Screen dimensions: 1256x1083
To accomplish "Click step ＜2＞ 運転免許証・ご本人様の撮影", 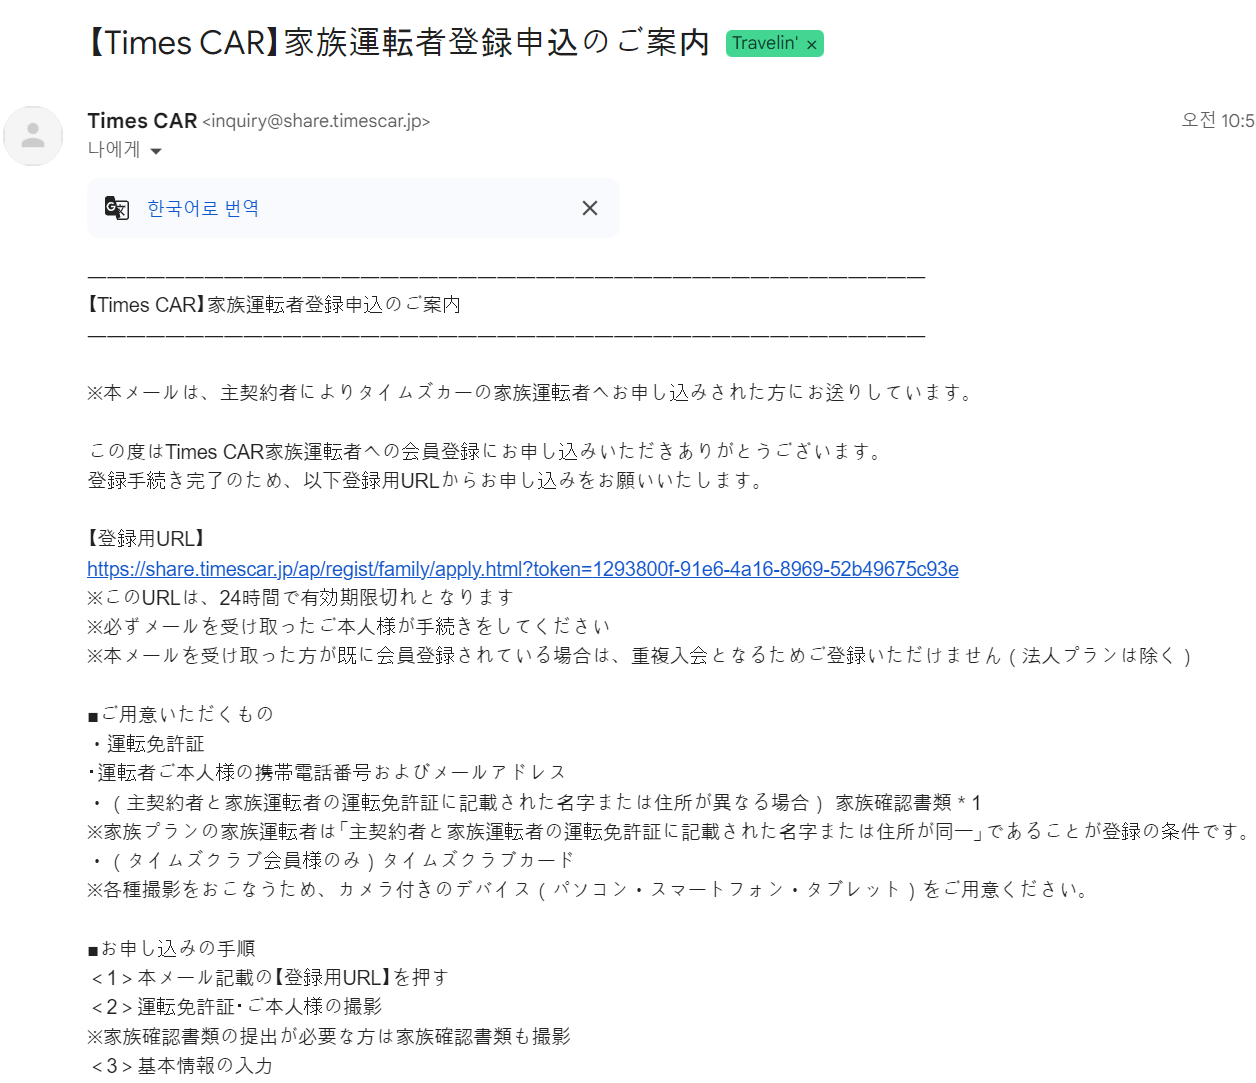I will pyautogui.click(x=235, y=1006).
